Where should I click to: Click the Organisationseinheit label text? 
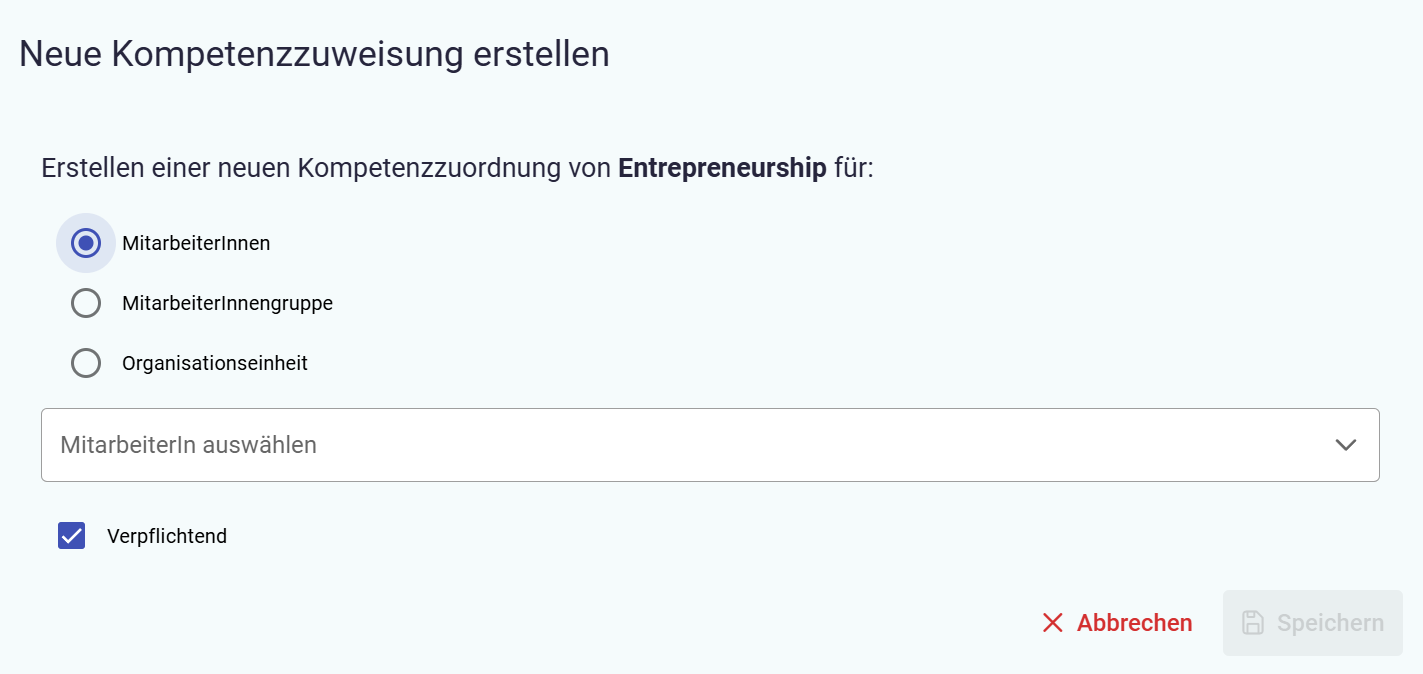click(x=215, y=363)
